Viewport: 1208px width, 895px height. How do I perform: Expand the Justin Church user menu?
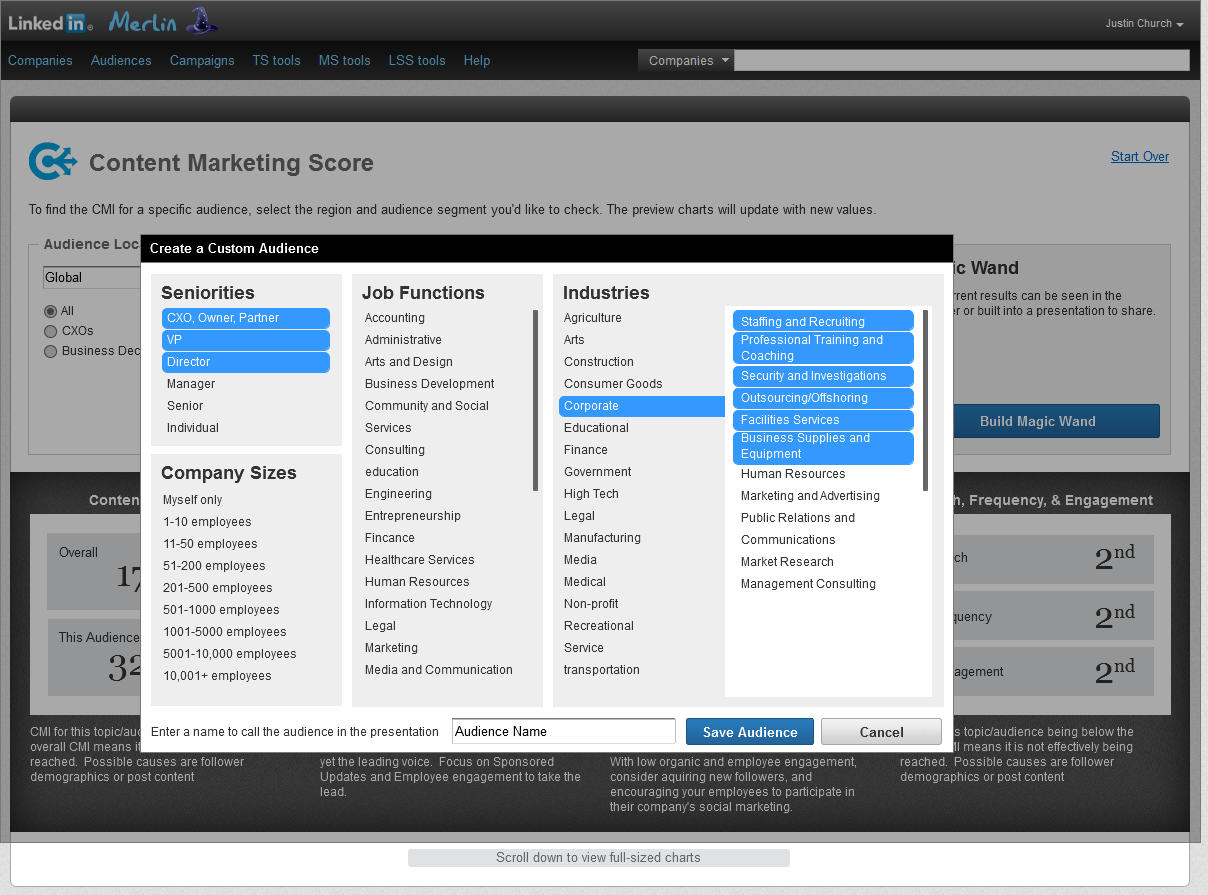pos(1144,24)
